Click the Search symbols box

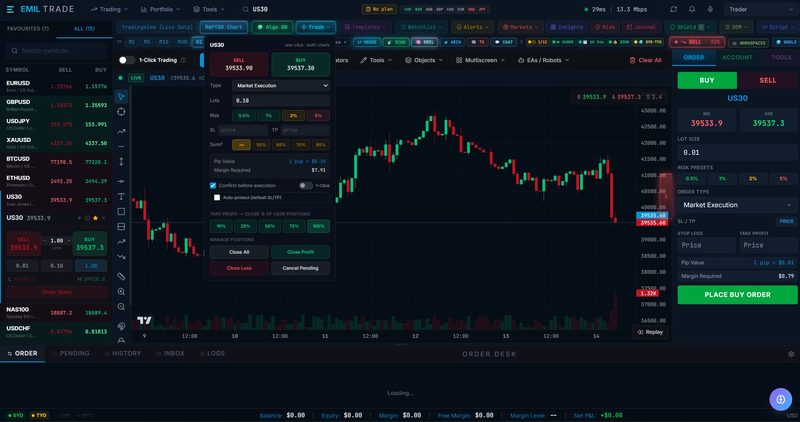click(x=56, y=51)
